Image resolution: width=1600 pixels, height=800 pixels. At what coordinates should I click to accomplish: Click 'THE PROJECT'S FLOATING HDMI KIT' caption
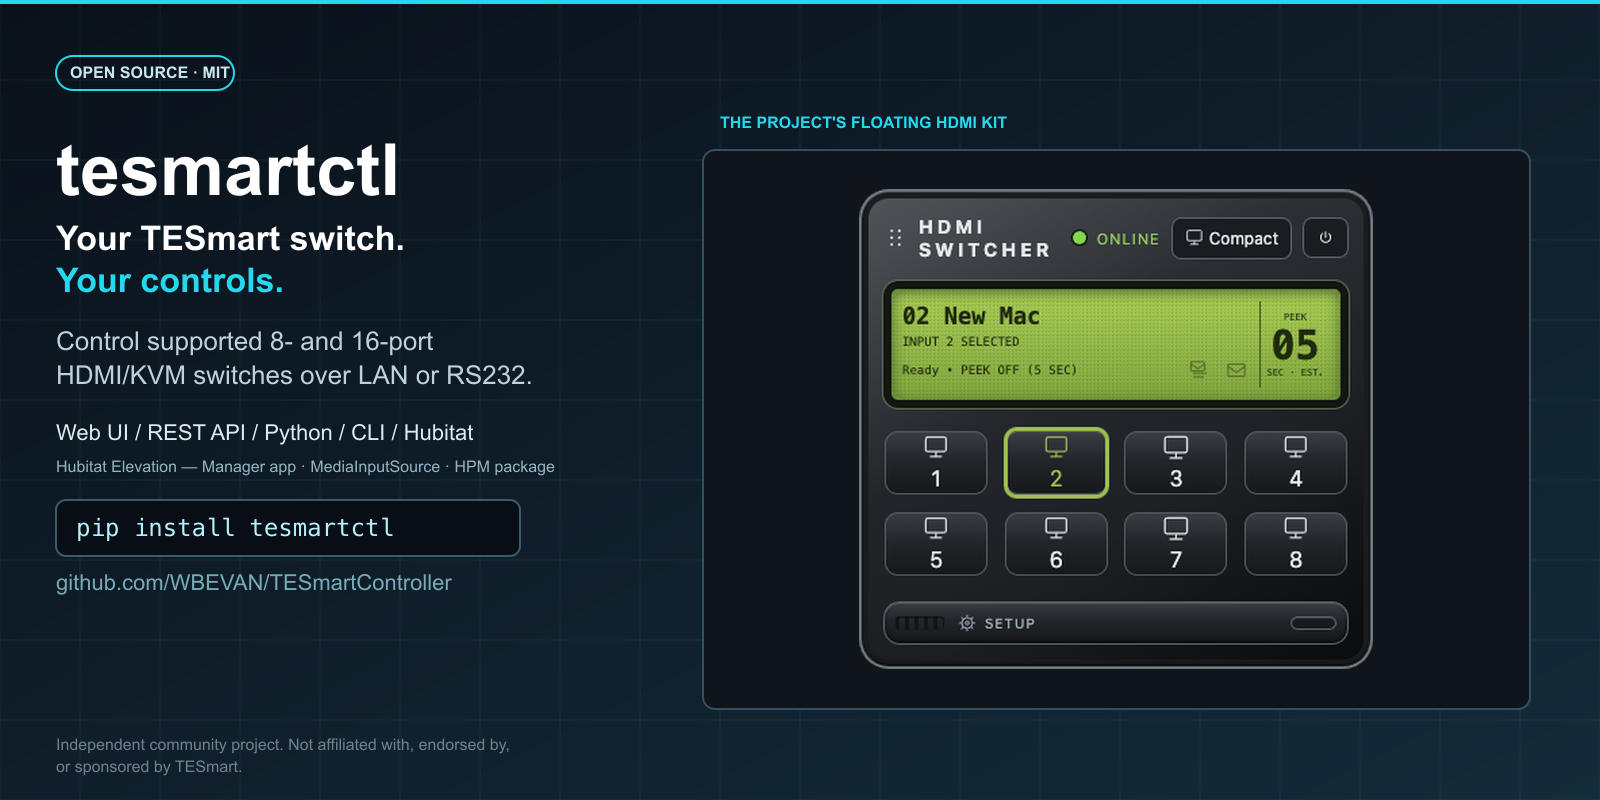(x=863, y=123)
